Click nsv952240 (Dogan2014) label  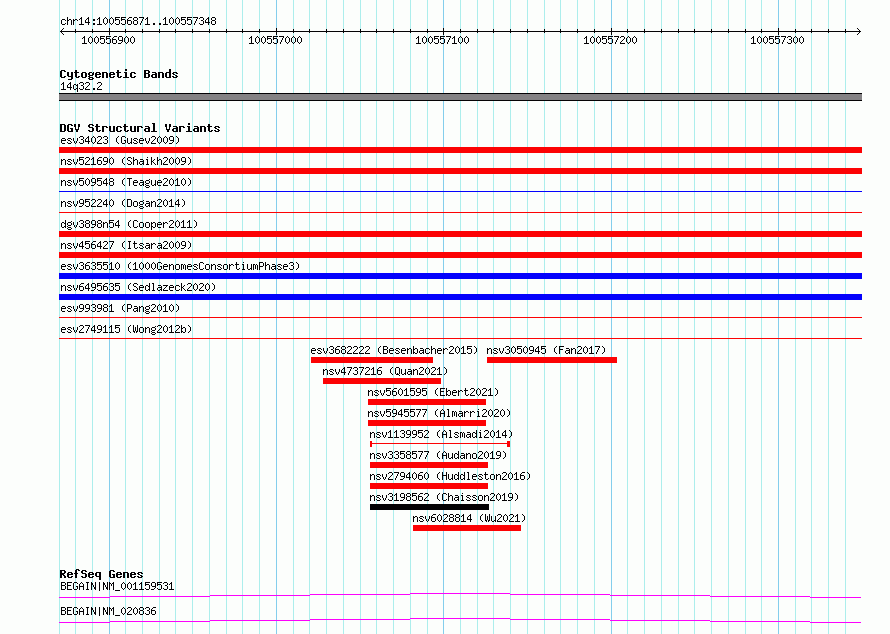(123, 203)
